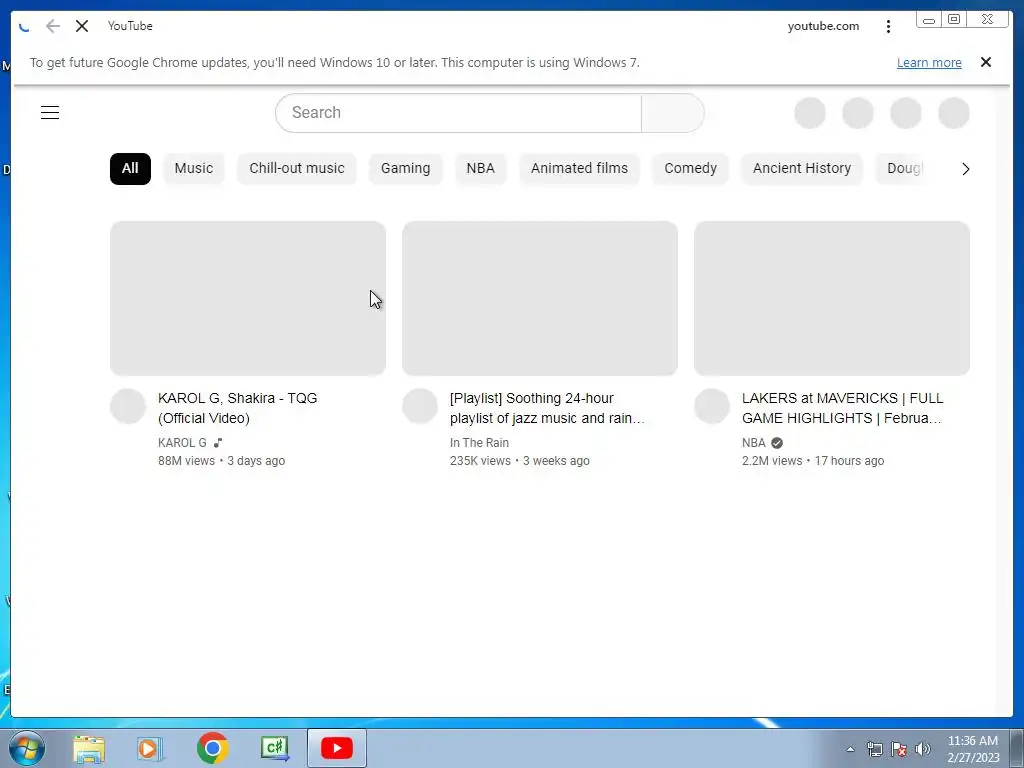1024x768 pixels.
Task: Launch Windows Media Player from taskbar
Action: [150, 749]
